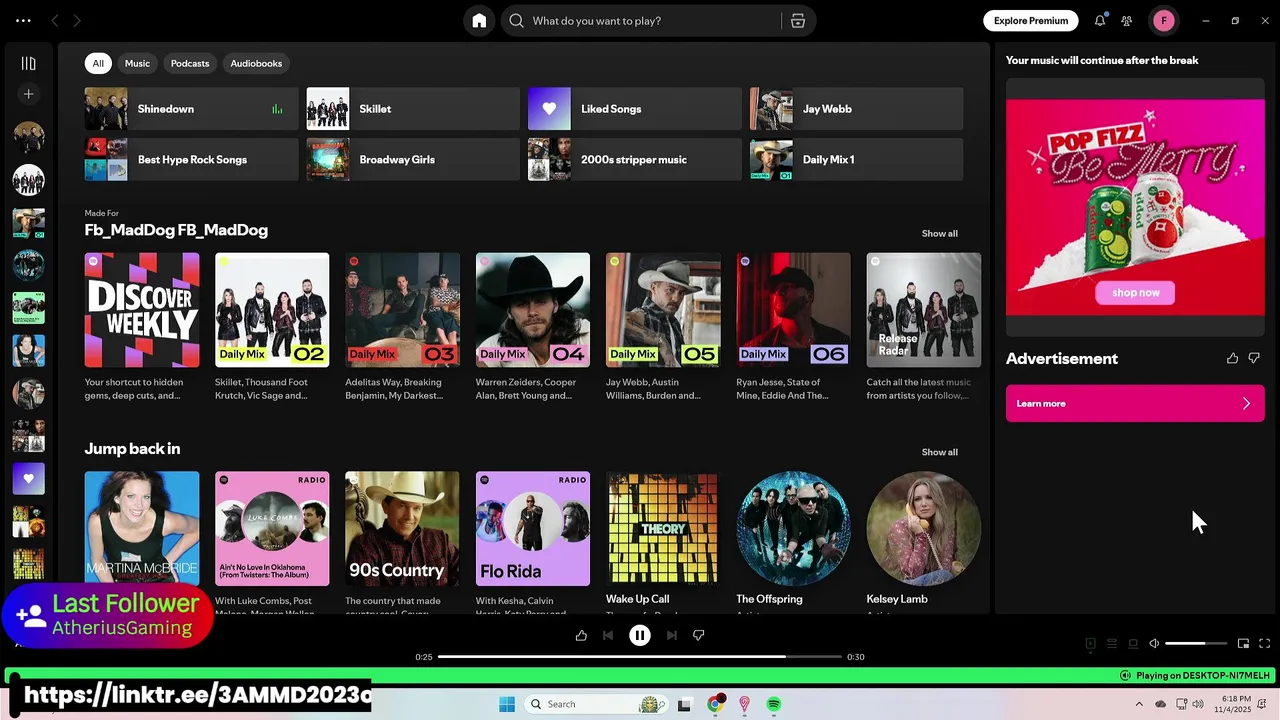Viewport: 1280px width, 720px height.
Task: Open the F profile avatar menu
Action: [1163, 21]
